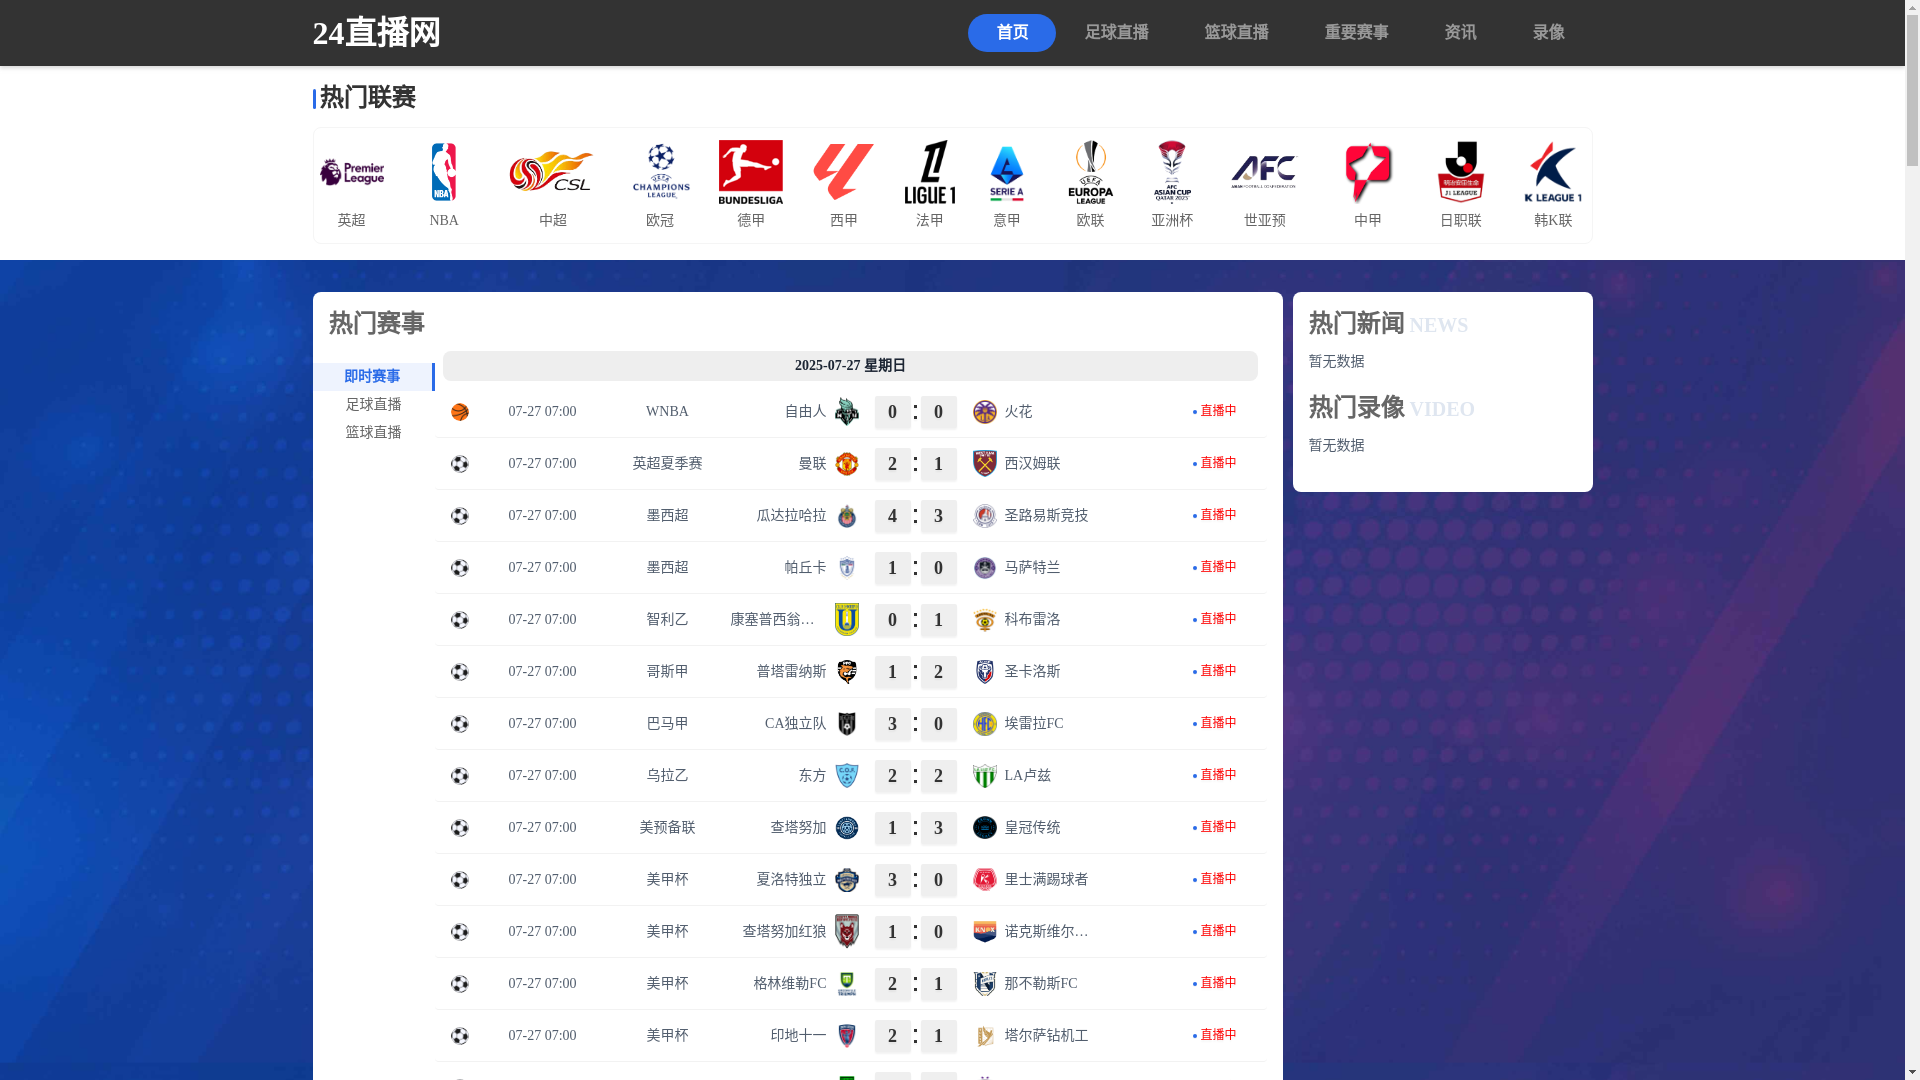Image resolution: width=1920 pixels, height=1080 pixels.
Task: Click the 里士满踢球者 red crest
Action: tap(985, 880)
